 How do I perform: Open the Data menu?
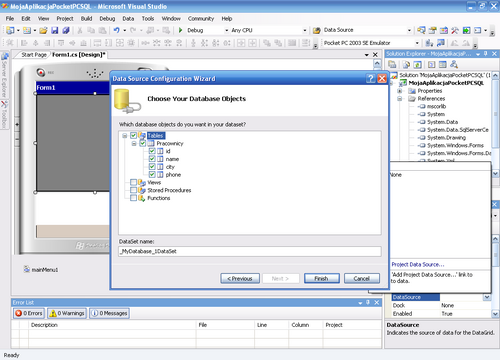pyautogui.click(x=128, y=19)
